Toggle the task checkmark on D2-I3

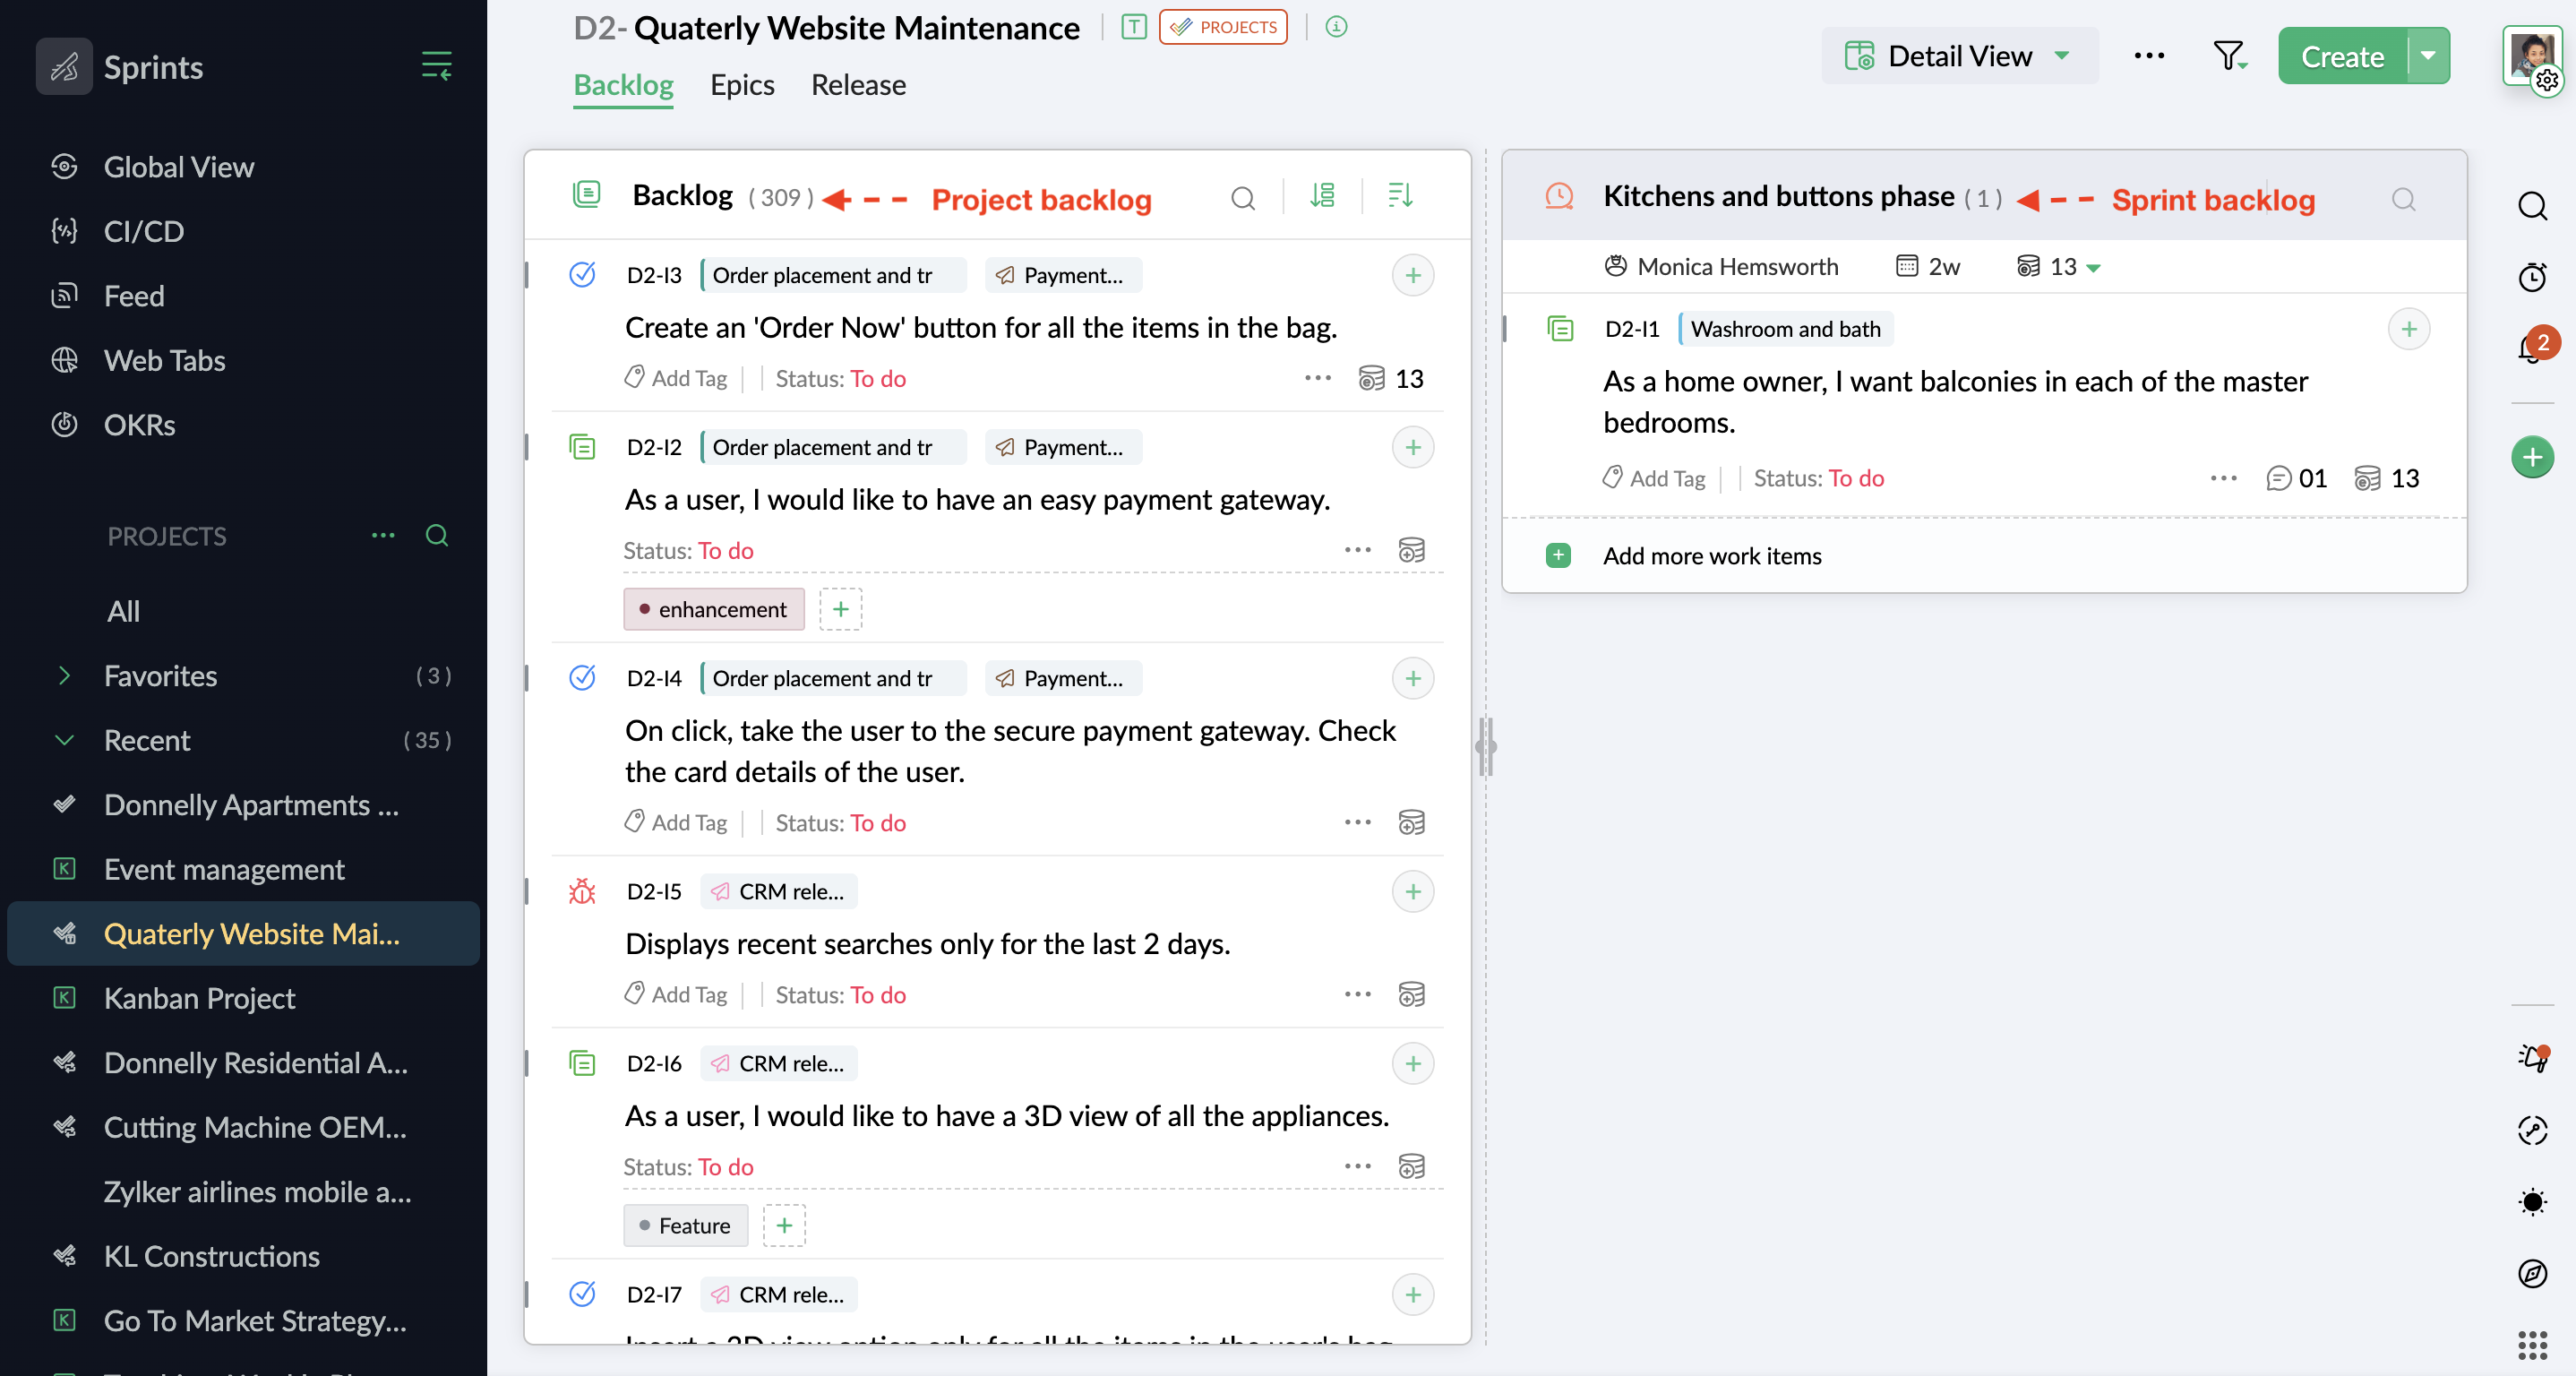coord(582,274)
